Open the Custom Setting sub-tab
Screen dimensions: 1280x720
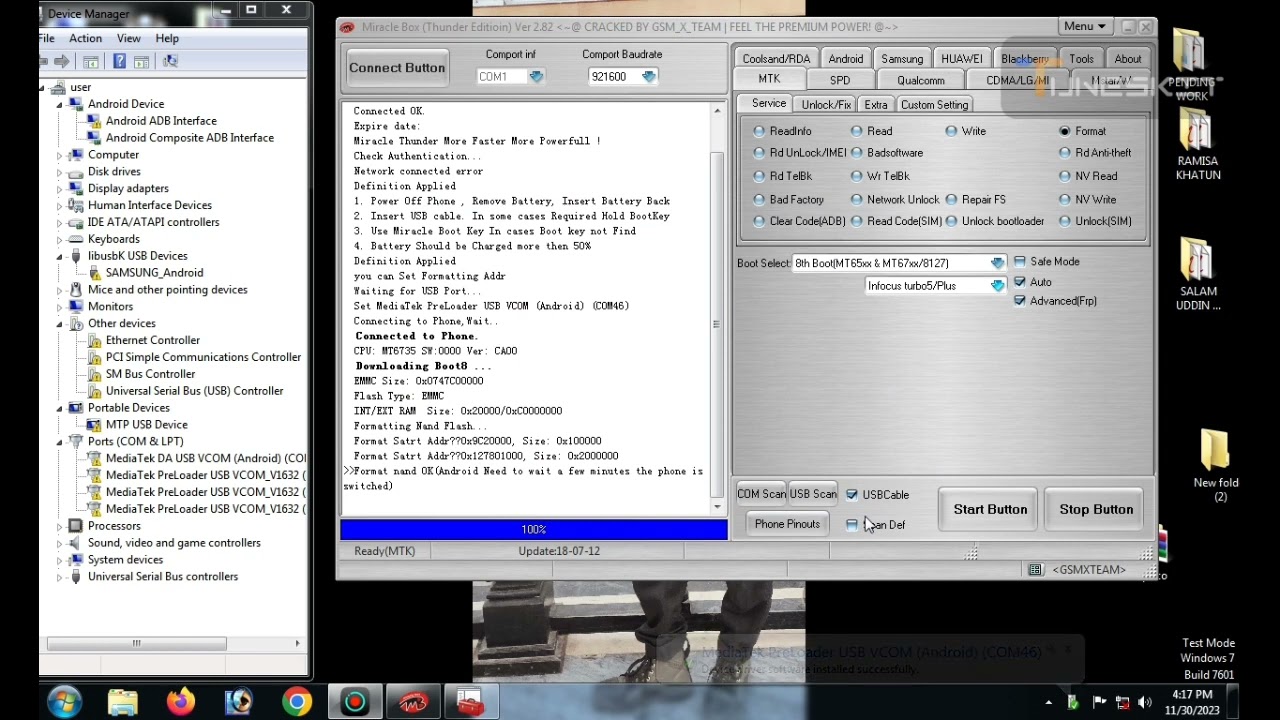934,105
